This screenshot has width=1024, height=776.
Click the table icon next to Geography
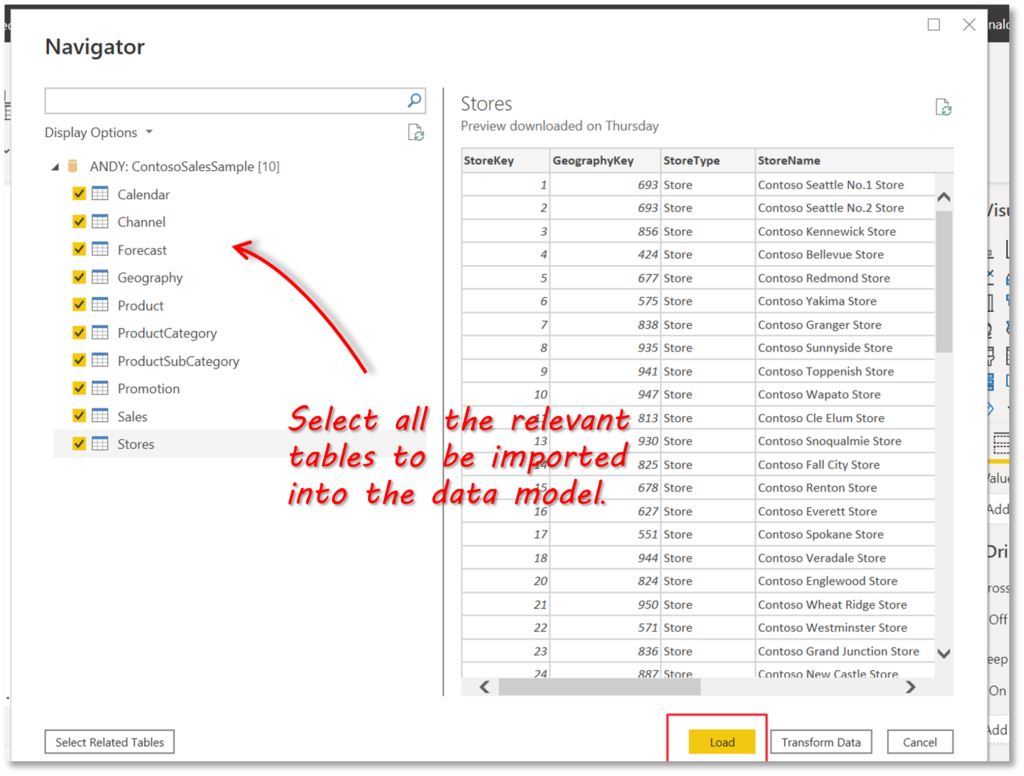(x=101, y=277)
